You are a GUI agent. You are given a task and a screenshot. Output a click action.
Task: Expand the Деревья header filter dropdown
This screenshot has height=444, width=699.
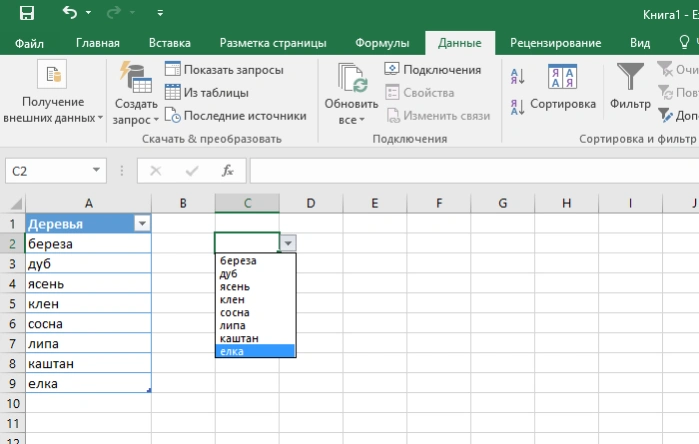tap(142, 223)
